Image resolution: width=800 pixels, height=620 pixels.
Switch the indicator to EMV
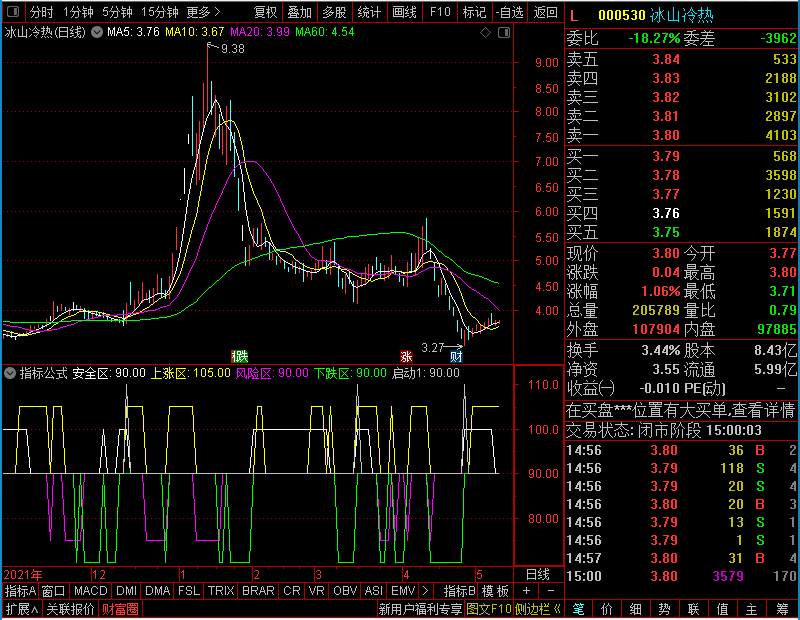[x=403, y=591]
